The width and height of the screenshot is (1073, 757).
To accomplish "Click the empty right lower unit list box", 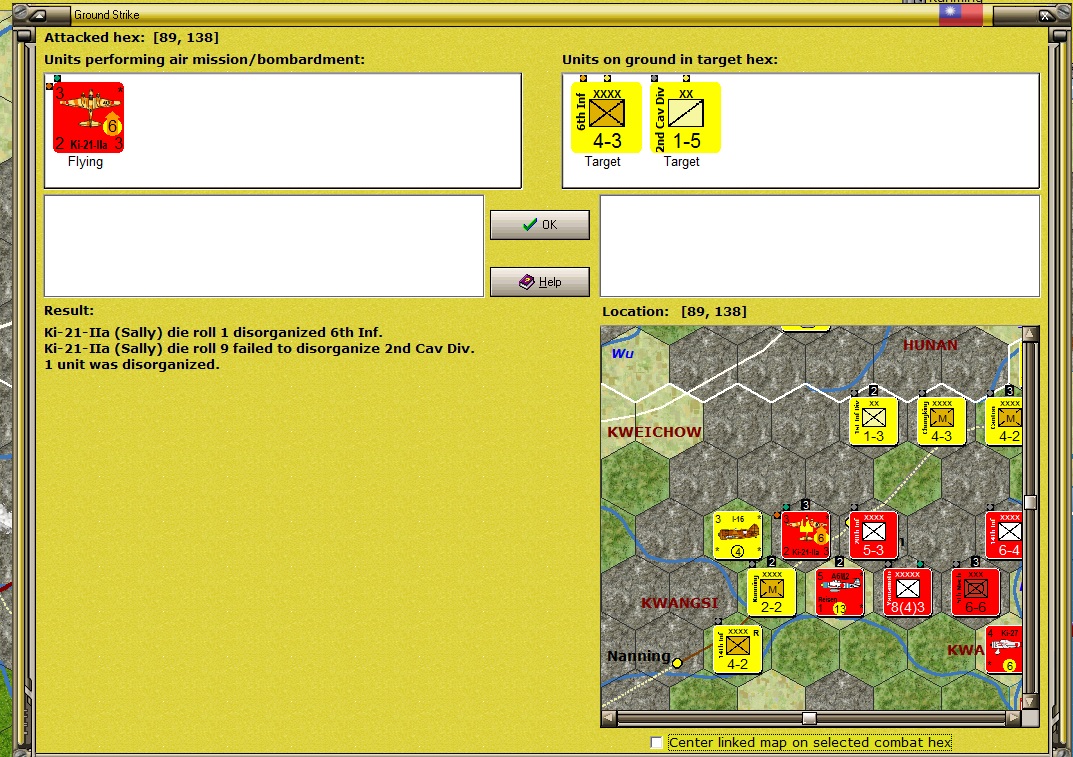I will pos(820,246).
